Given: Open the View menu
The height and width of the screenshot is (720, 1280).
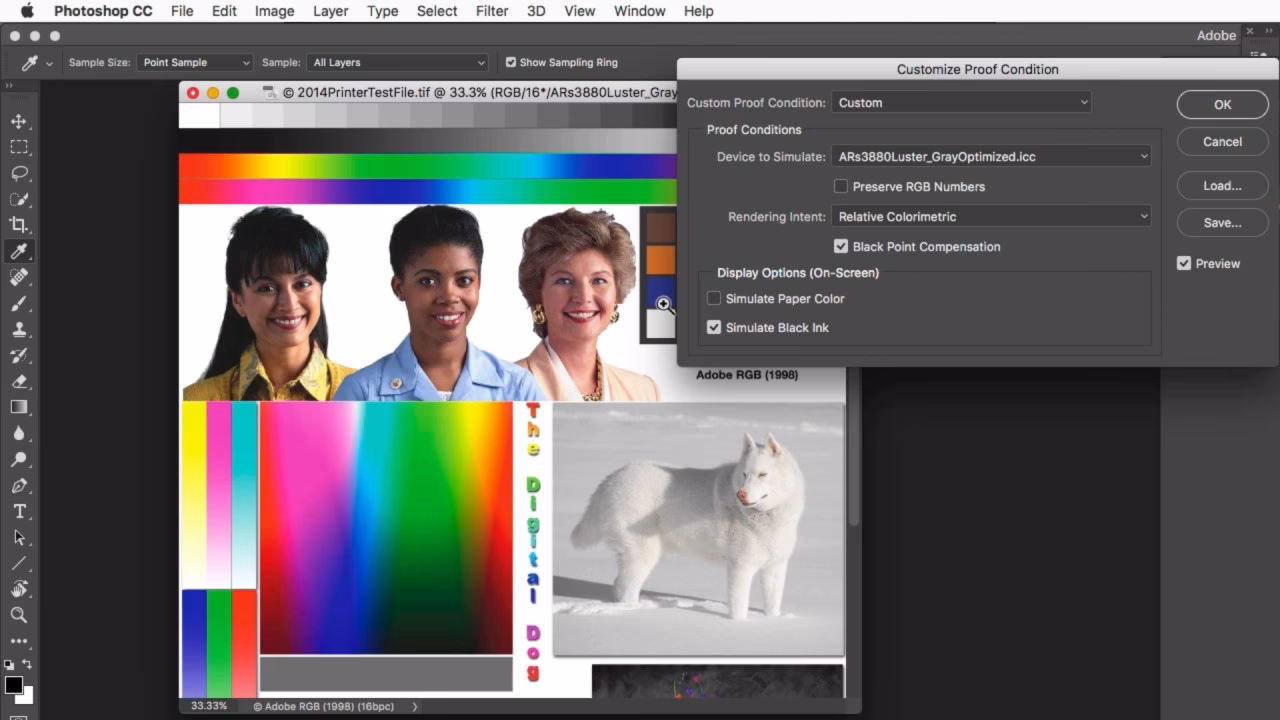Looking at the screenshot, I should coord(579,11).
